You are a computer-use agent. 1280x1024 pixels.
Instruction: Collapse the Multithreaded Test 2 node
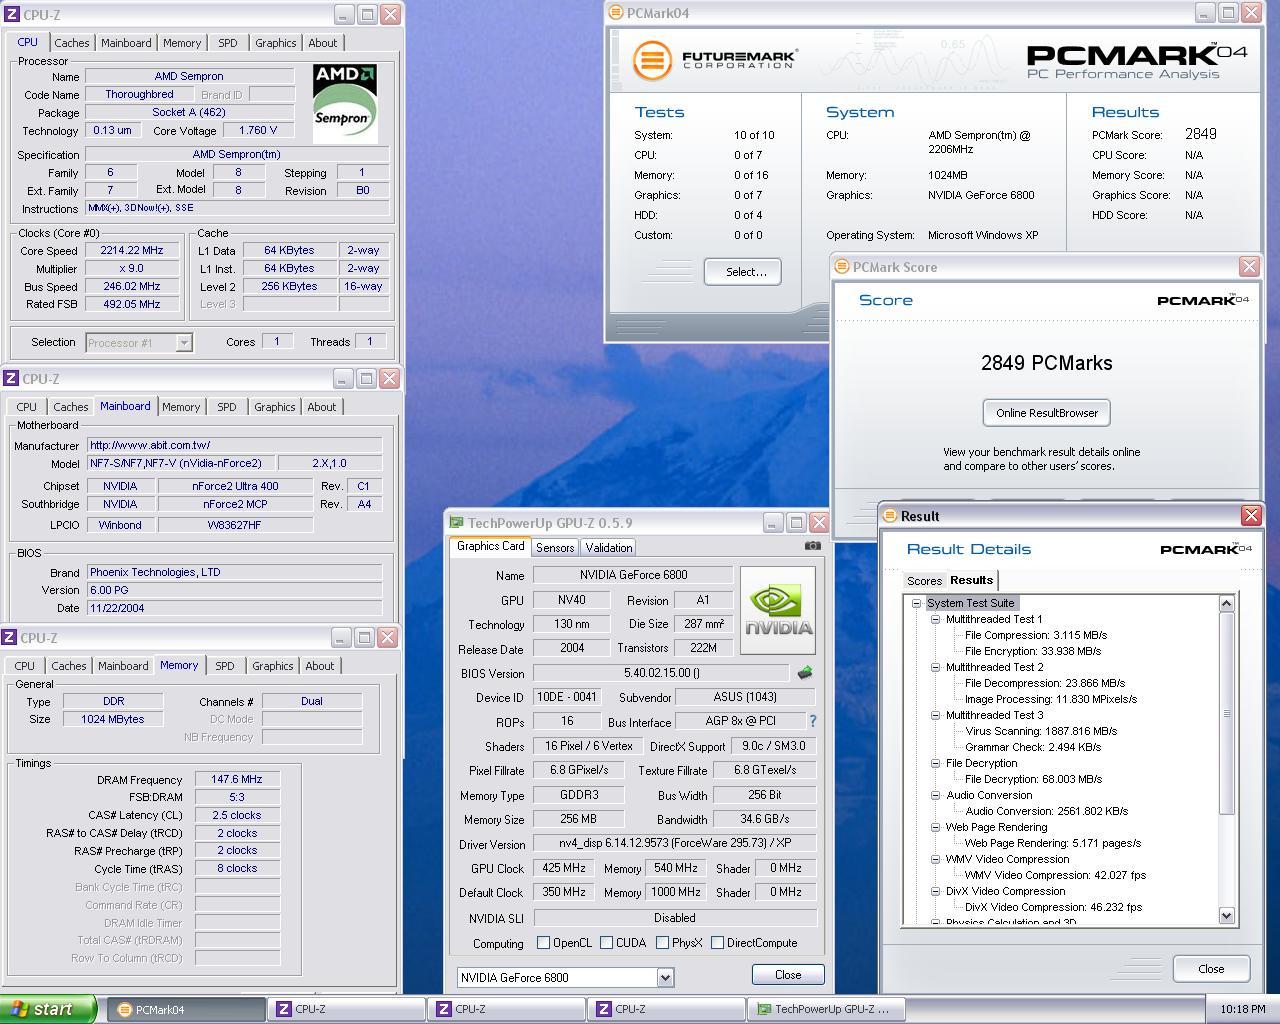coord(936,667)
